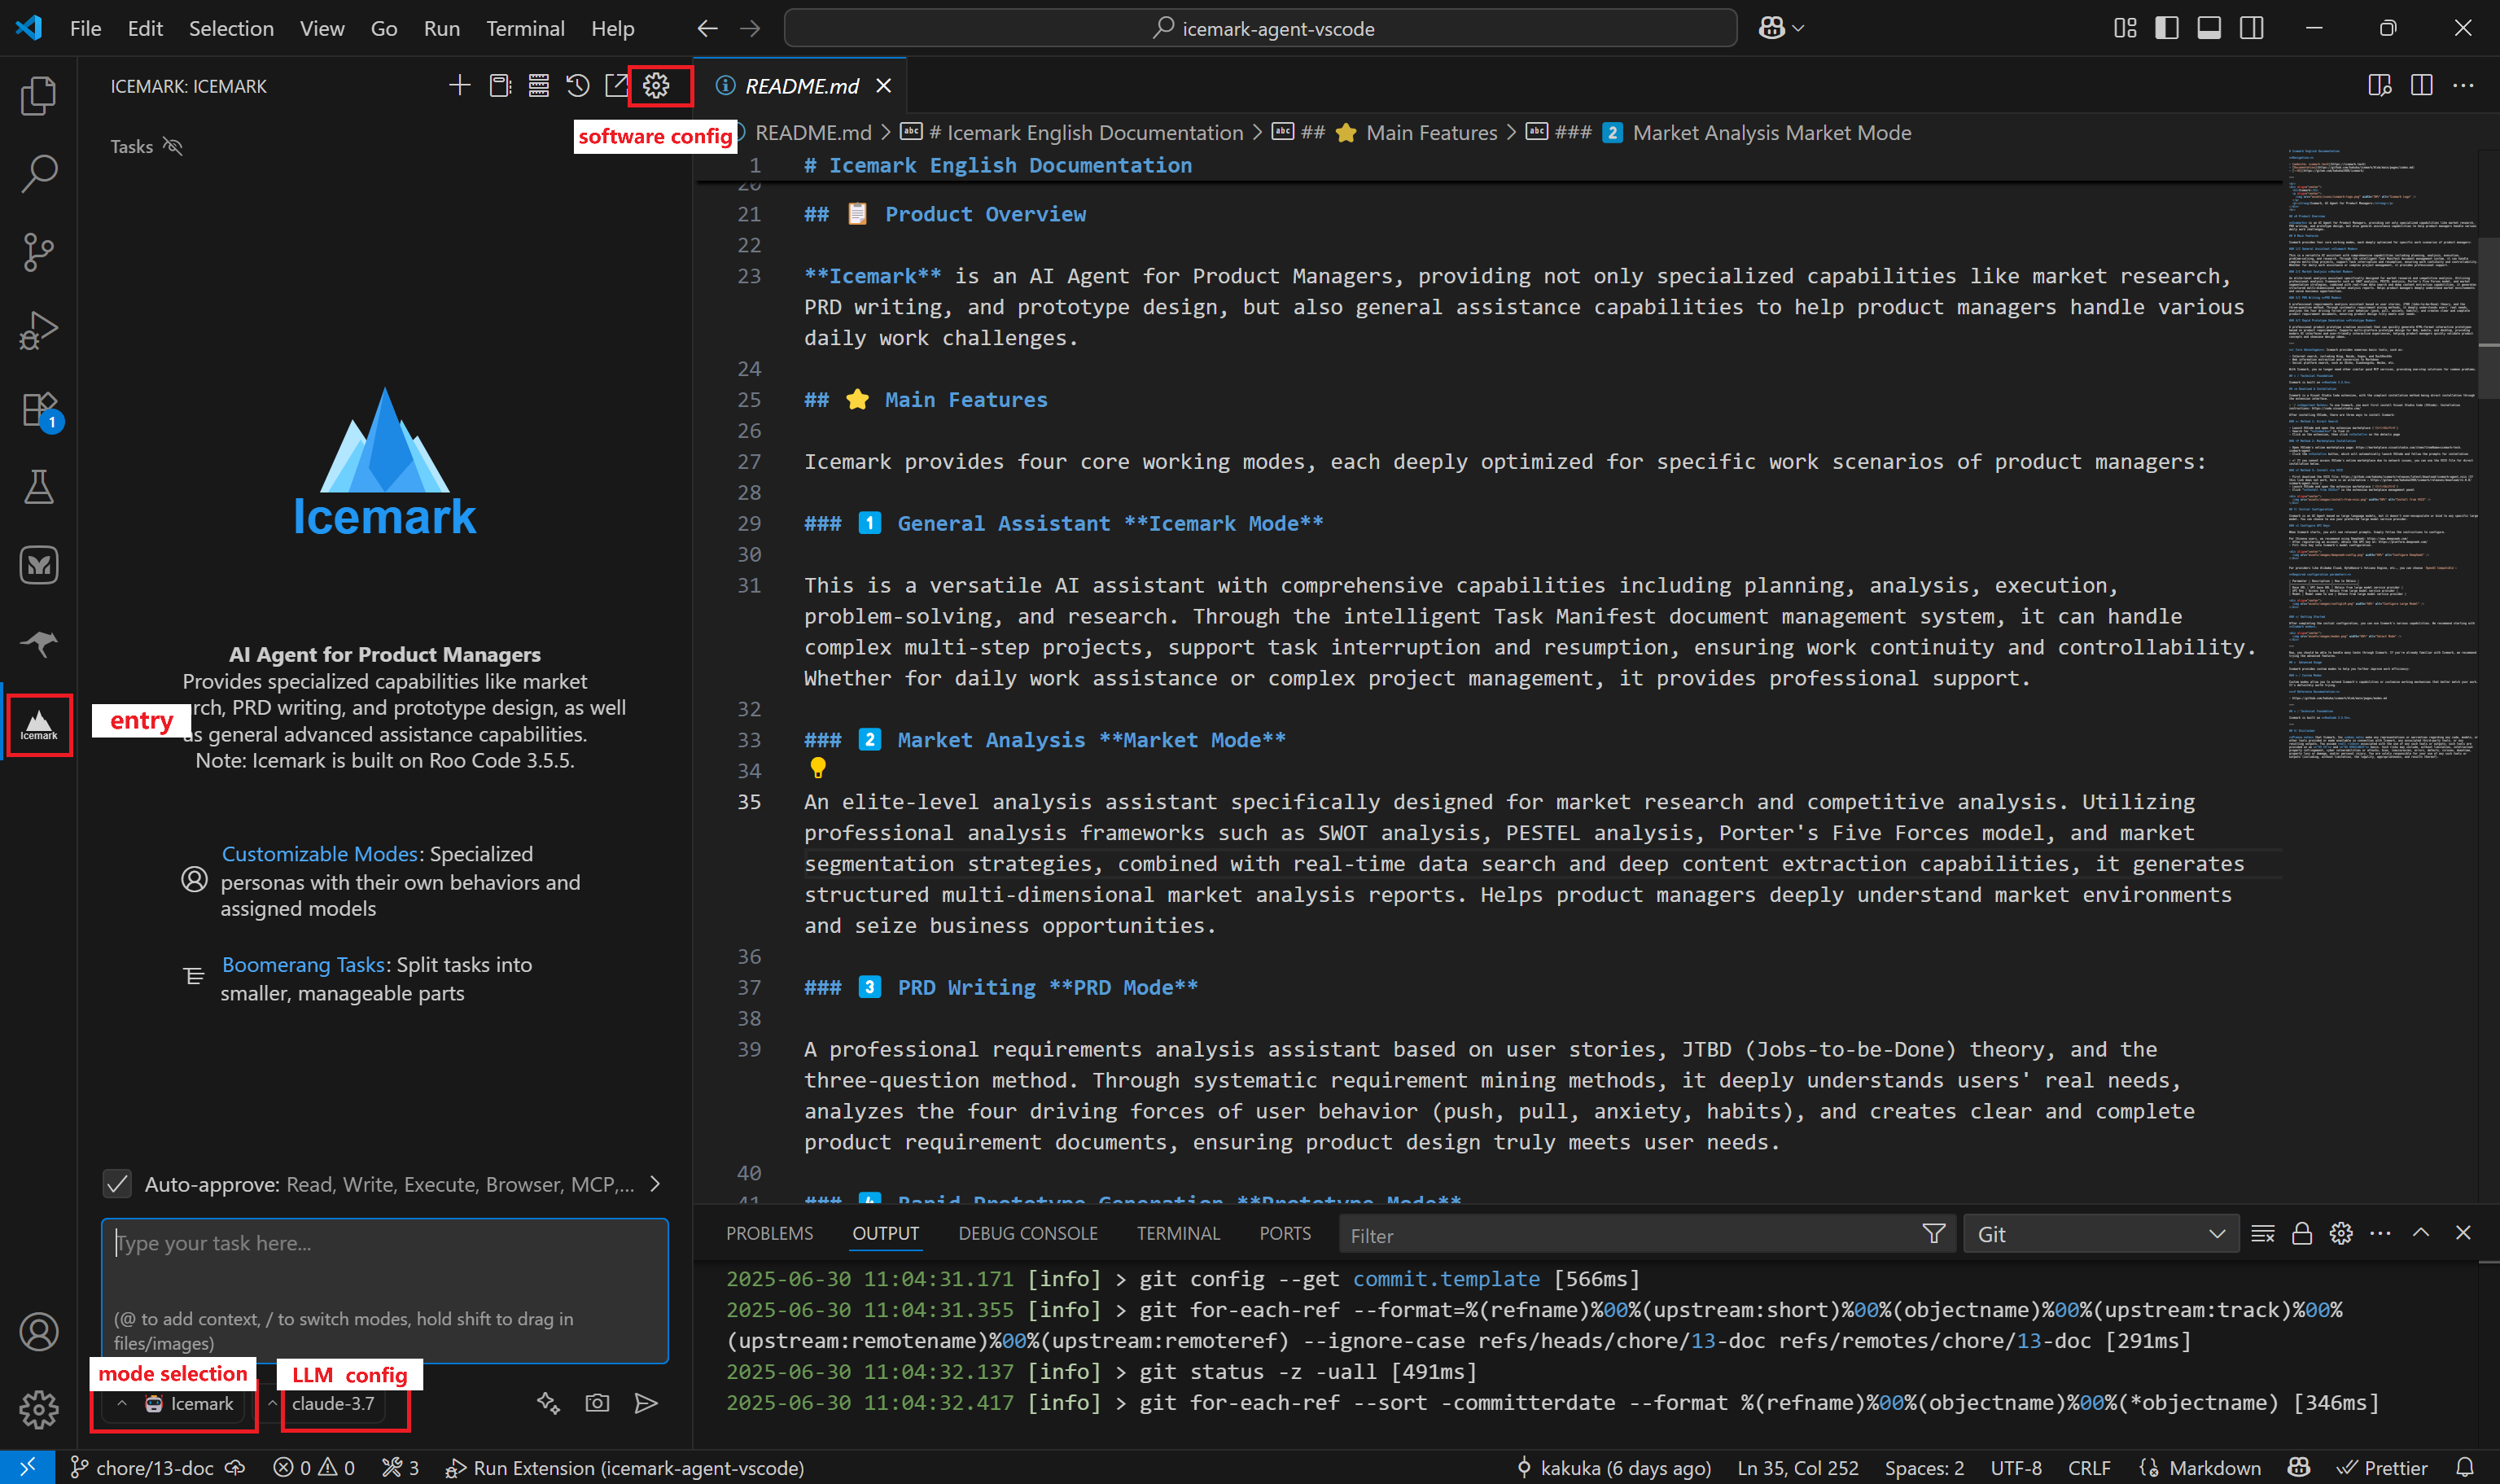This screenshot has width=2500, height=1484.
Task: Add image with camera icon in task box
Action: click(597, 1403)
